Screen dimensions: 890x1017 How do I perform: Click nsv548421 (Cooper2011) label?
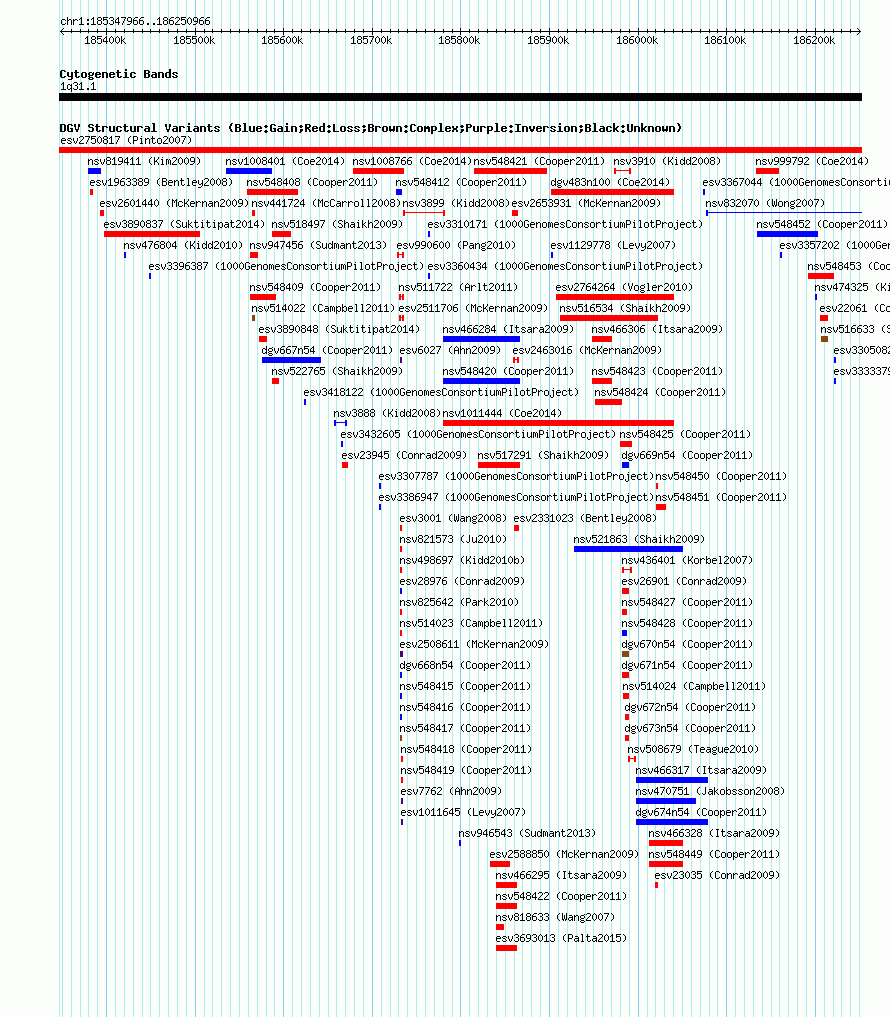[539, 161]
